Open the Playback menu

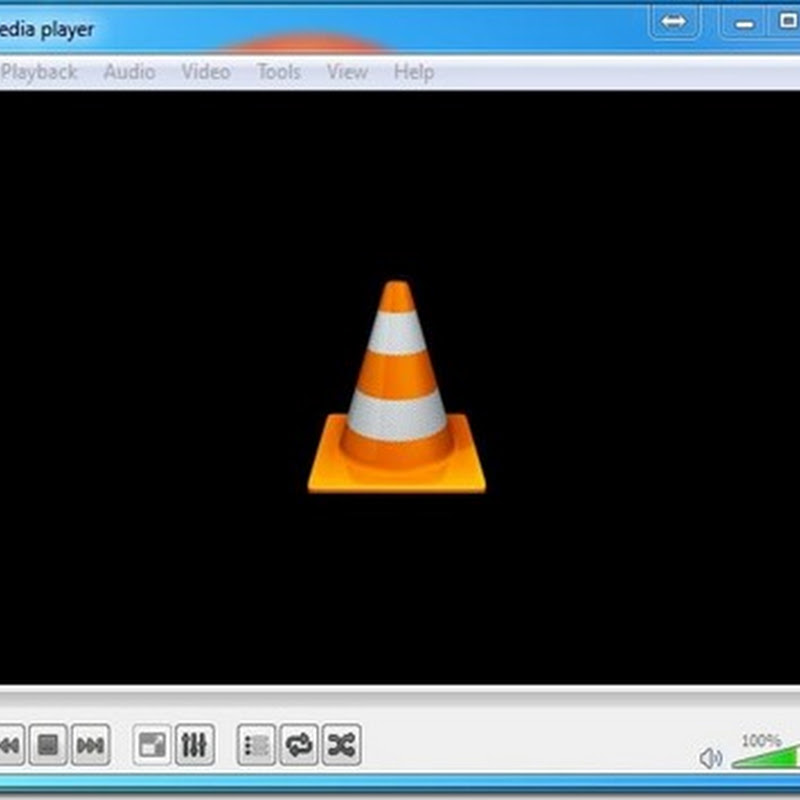[39, 72]
